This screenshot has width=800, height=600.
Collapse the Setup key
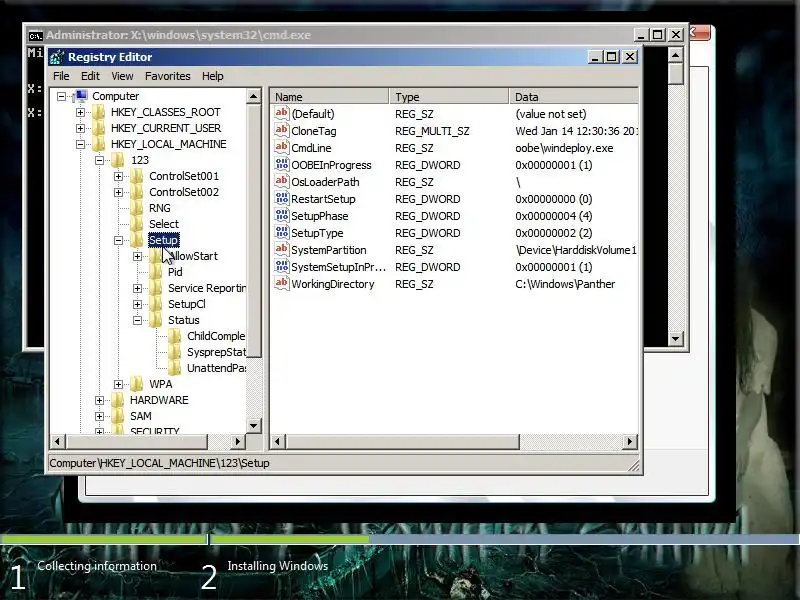click(118, 240)
